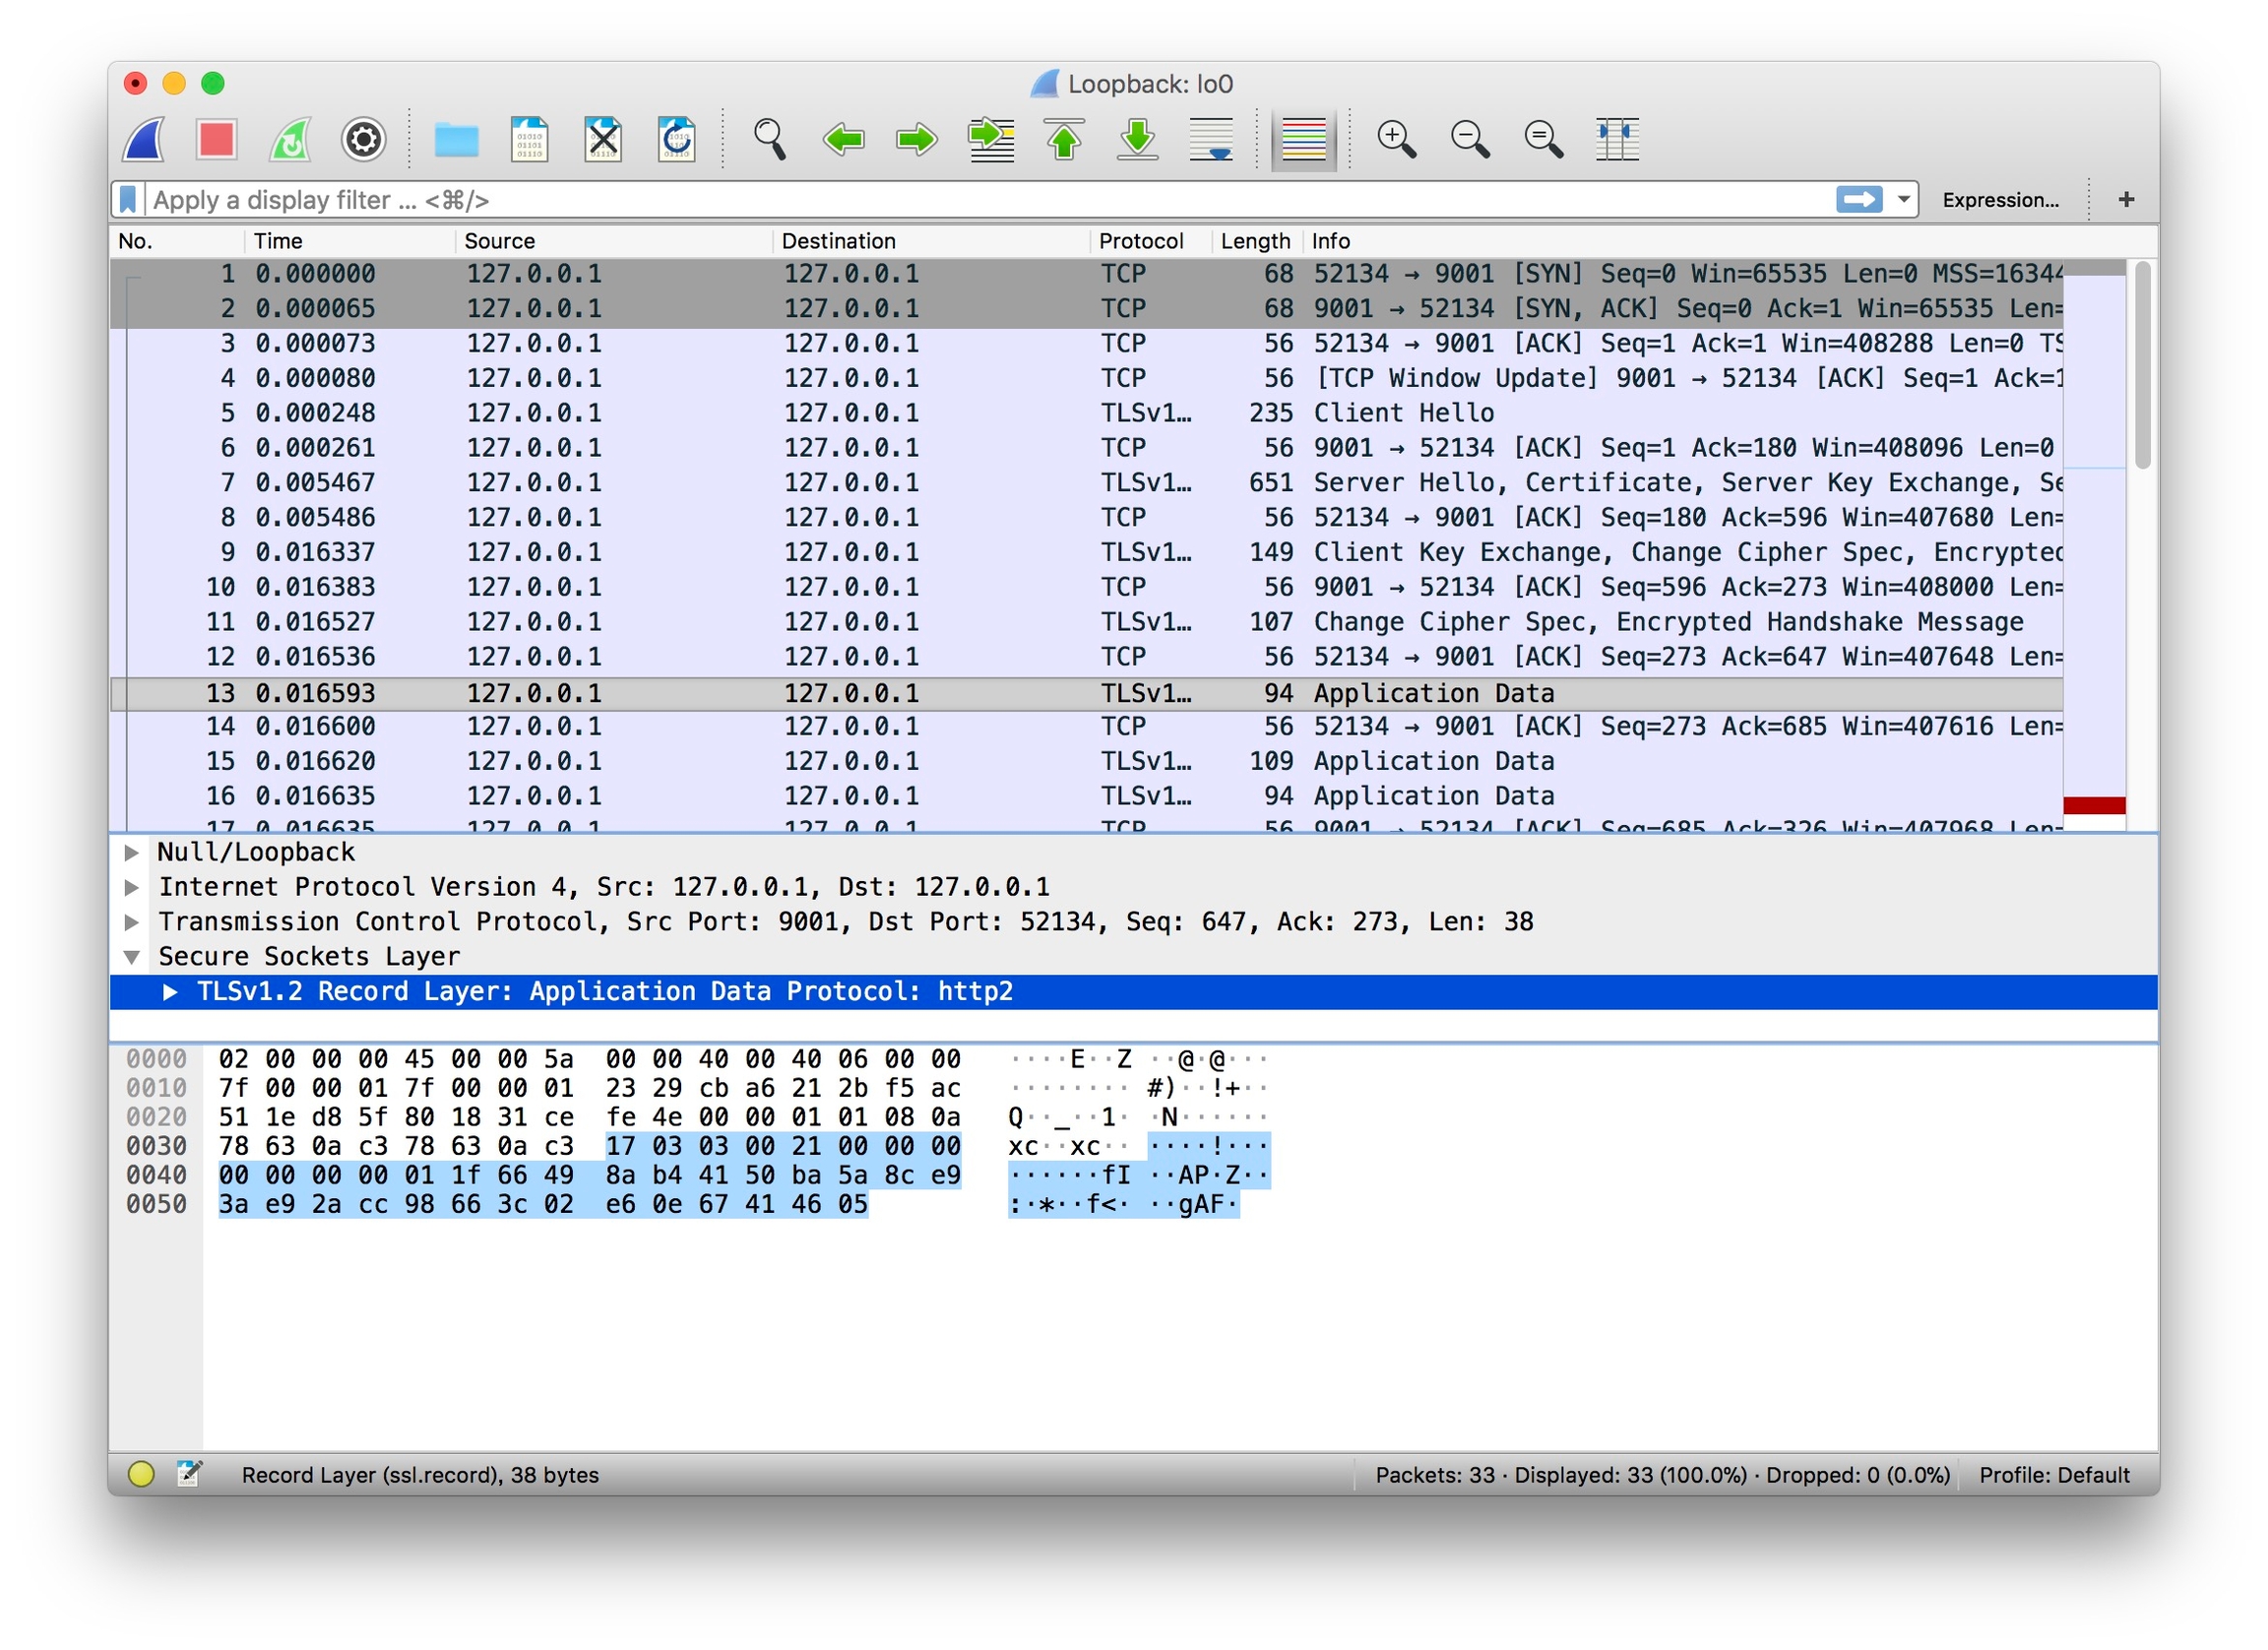Click the plus button to add filter
This screenshot has height=1650, width=2268.
coord(2126,200)
